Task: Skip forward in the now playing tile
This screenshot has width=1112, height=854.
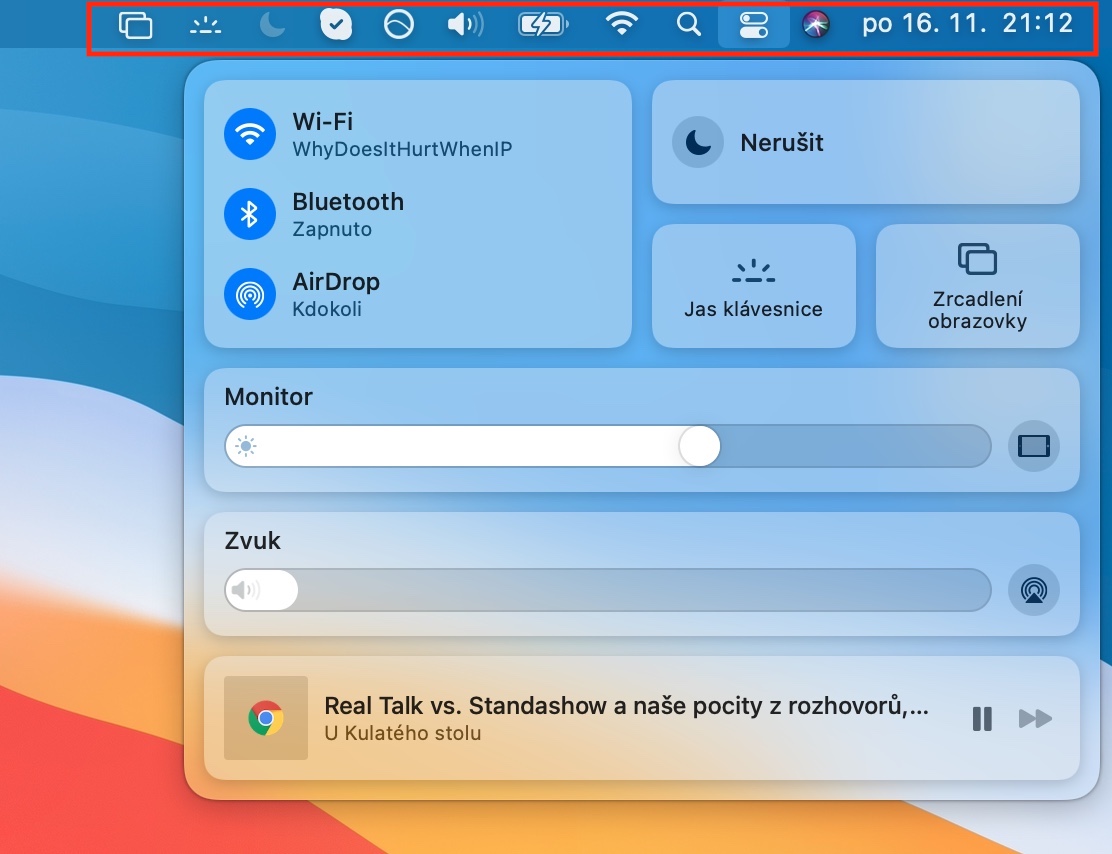Action: [x=1035, y=719]
